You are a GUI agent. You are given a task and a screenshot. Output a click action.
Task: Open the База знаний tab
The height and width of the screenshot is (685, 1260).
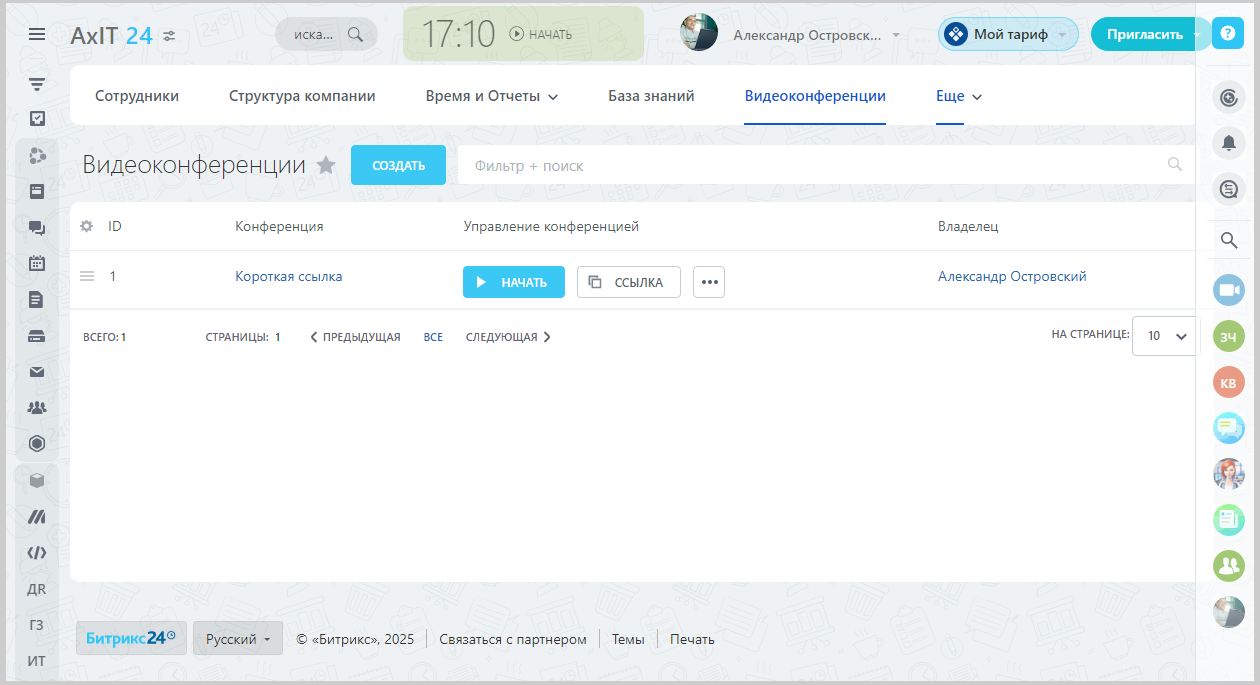(651, 96)
